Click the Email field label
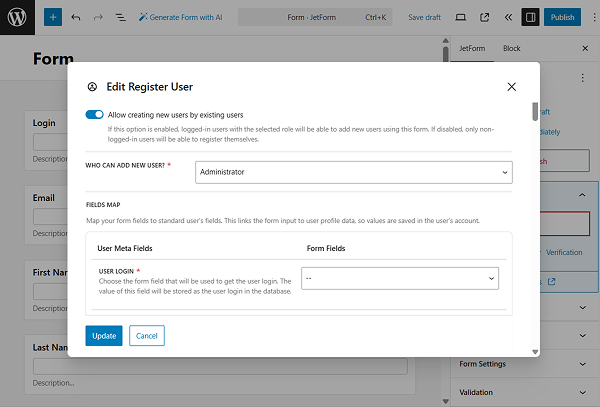Viewport: 600px width, 407px height. coord(44,198)
